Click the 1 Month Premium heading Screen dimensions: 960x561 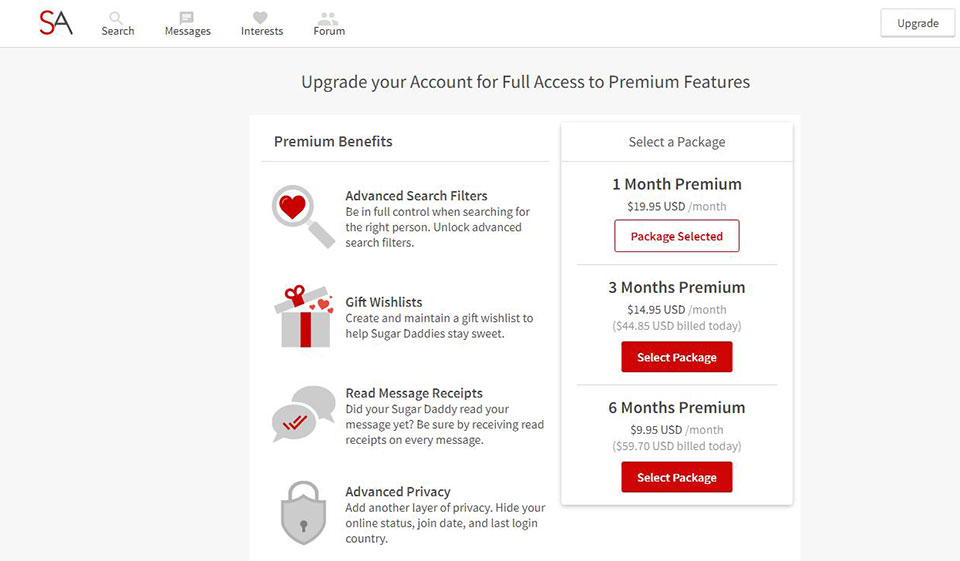tap(676, 184)
